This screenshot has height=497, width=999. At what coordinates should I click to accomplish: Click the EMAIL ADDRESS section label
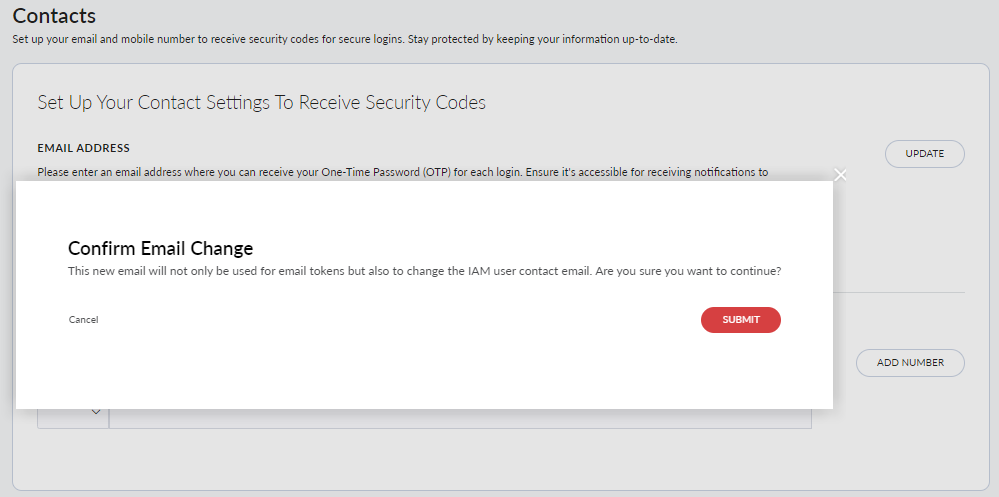click(83, 148)
